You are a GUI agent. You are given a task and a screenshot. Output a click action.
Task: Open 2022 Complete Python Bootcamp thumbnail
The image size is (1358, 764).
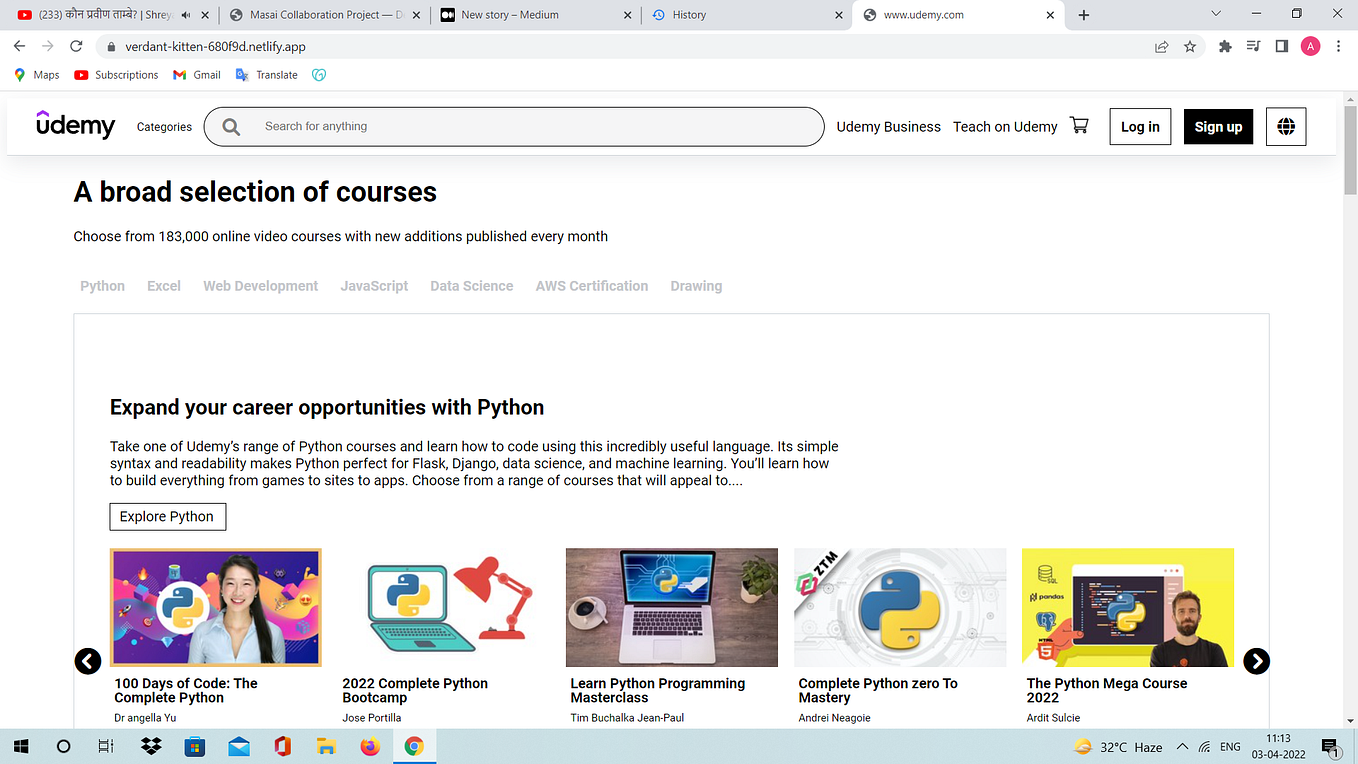coord(444,607)
